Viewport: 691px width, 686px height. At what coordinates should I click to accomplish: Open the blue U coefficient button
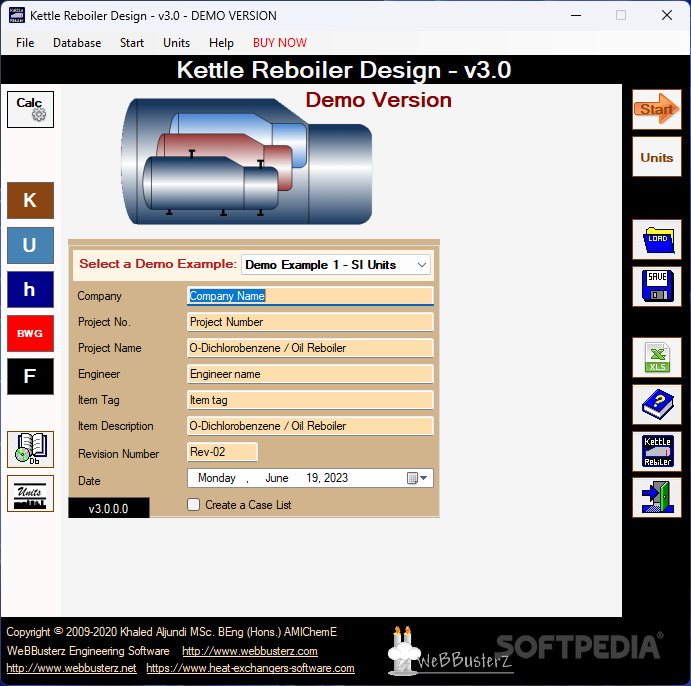[x=30, y=245]
